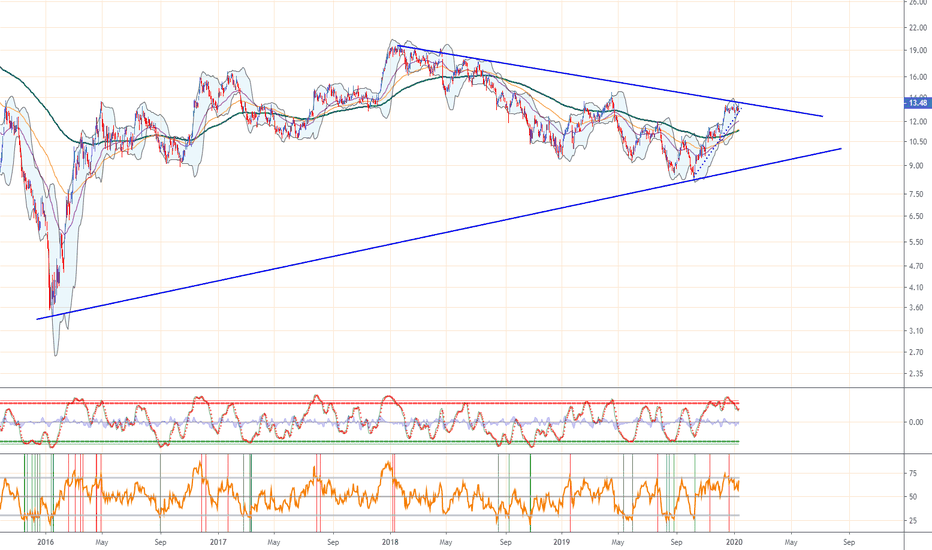Click the 75 level on RSI scale
Image resolution: width=932 pixels, height=550 pixels.
point(912,473)
